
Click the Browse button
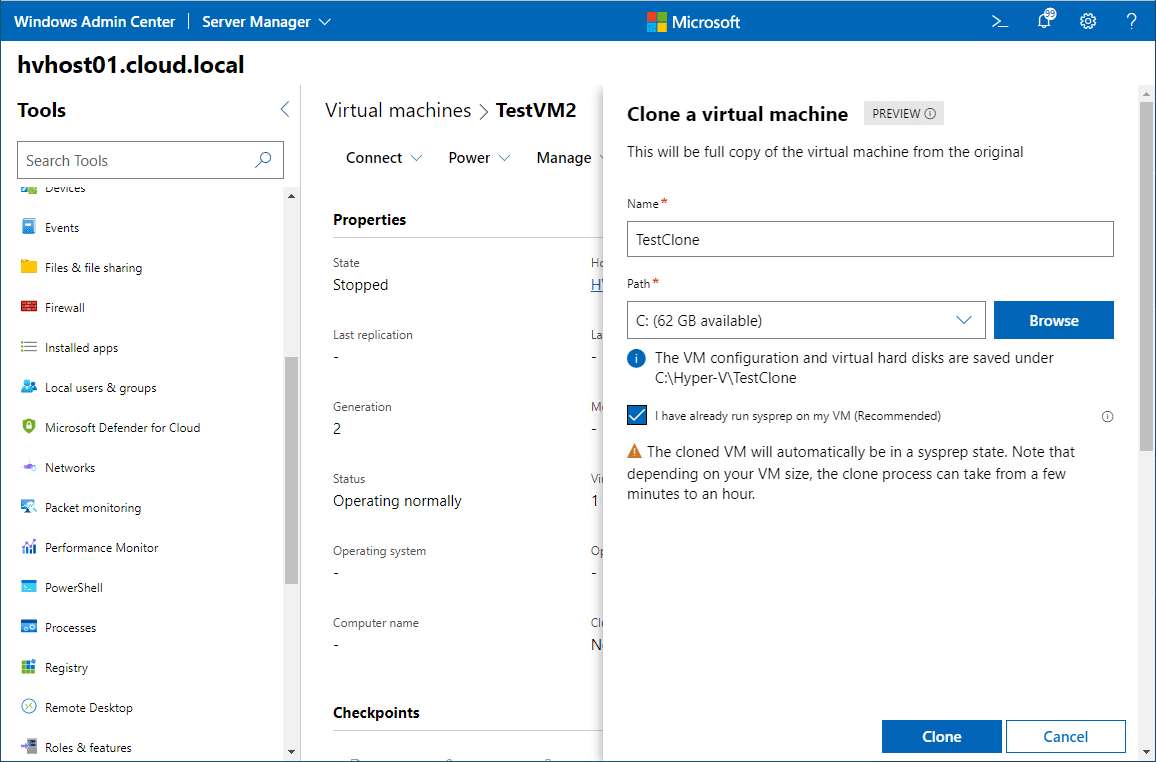pos(1054,320)
